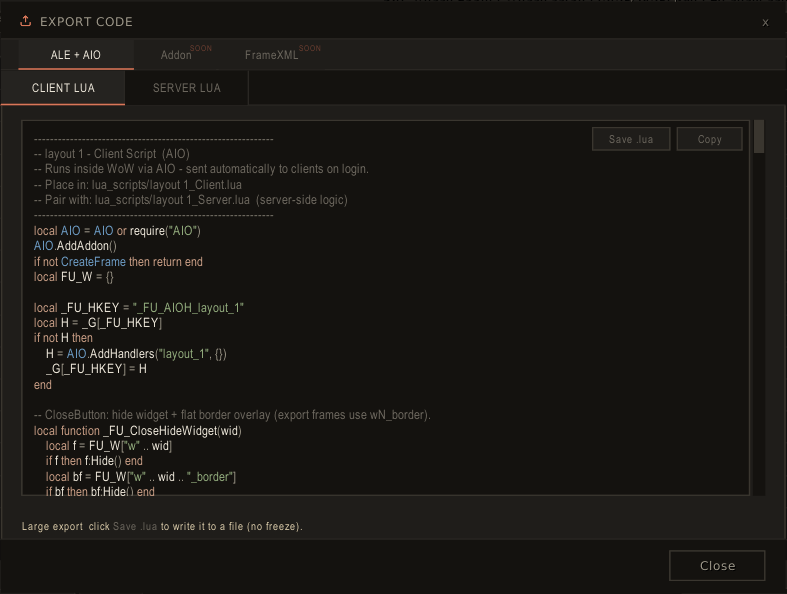Click the 'Runs inside WoW via AIO' comment
Viewport: 787px width, 594px height.
[201, 169]
